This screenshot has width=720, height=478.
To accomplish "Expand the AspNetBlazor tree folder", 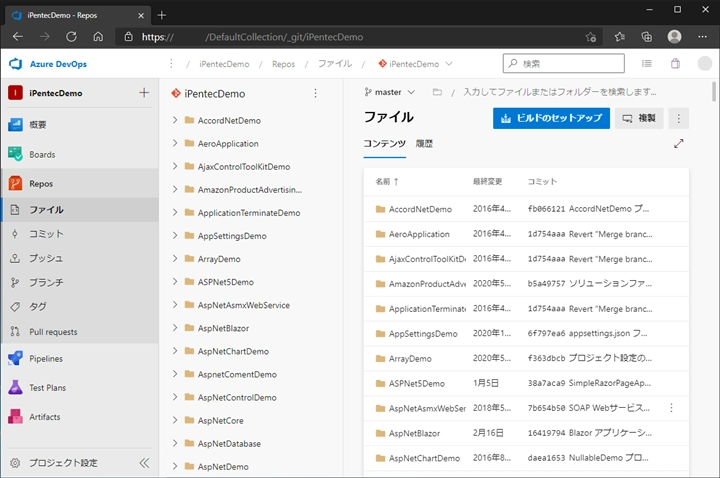I will pos(175,328).
